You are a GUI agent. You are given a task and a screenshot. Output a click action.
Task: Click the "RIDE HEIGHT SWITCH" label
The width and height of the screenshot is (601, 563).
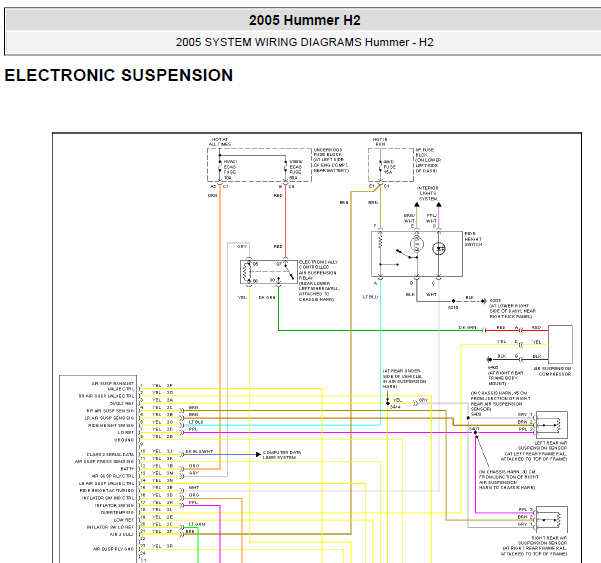pyautogui.click(x=473, y=239)
